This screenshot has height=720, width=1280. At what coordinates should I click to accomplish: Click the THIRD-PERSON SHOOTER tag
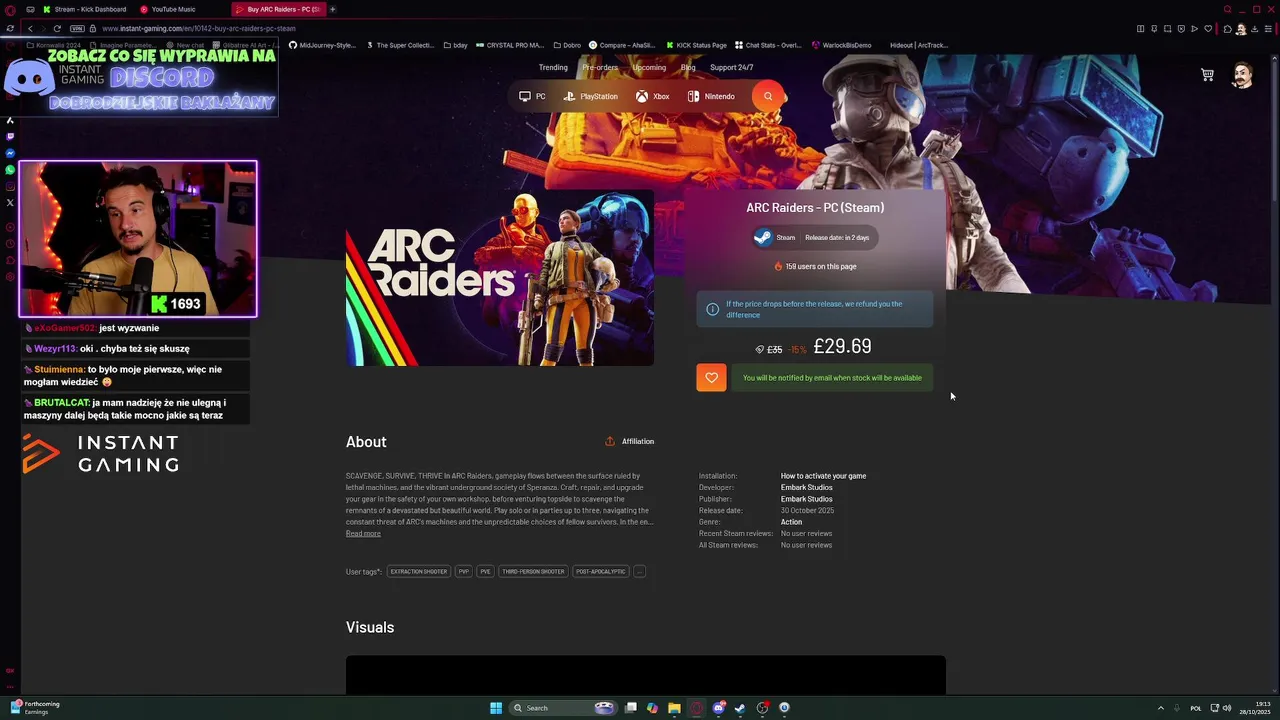pos(533,571)
